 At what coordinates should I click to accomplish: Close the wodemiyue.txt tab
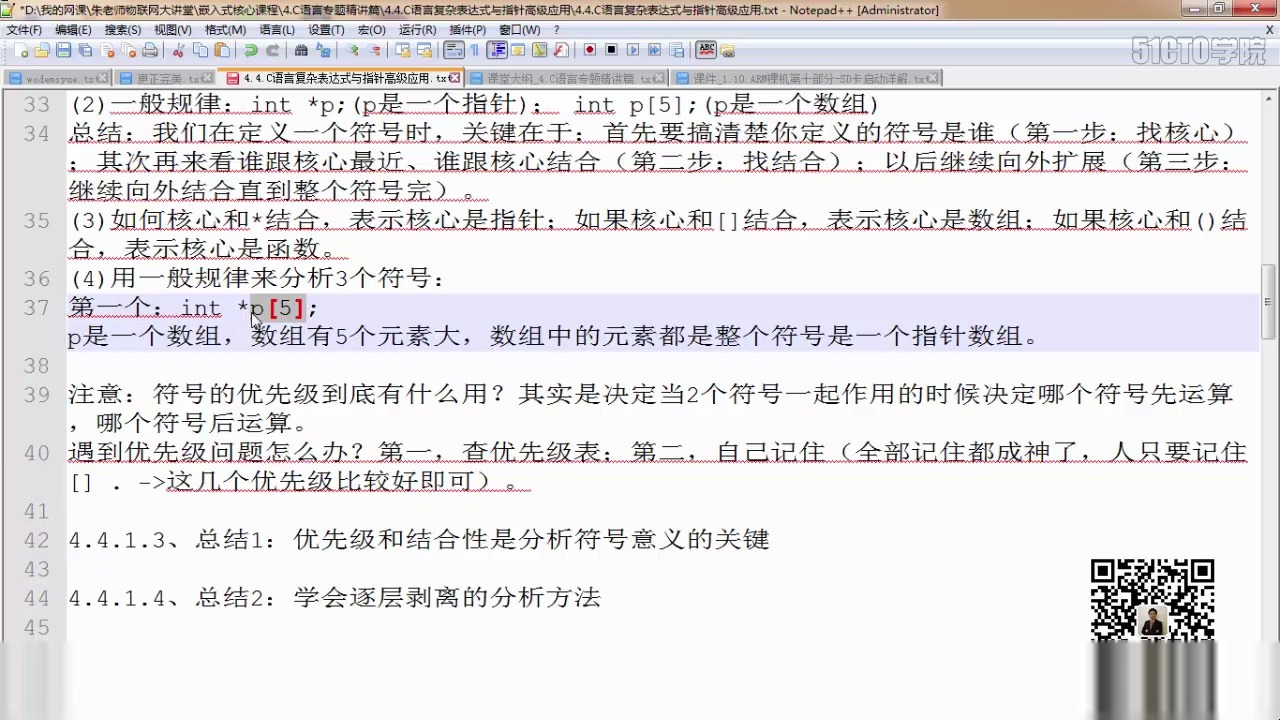[x=102, y=77]
